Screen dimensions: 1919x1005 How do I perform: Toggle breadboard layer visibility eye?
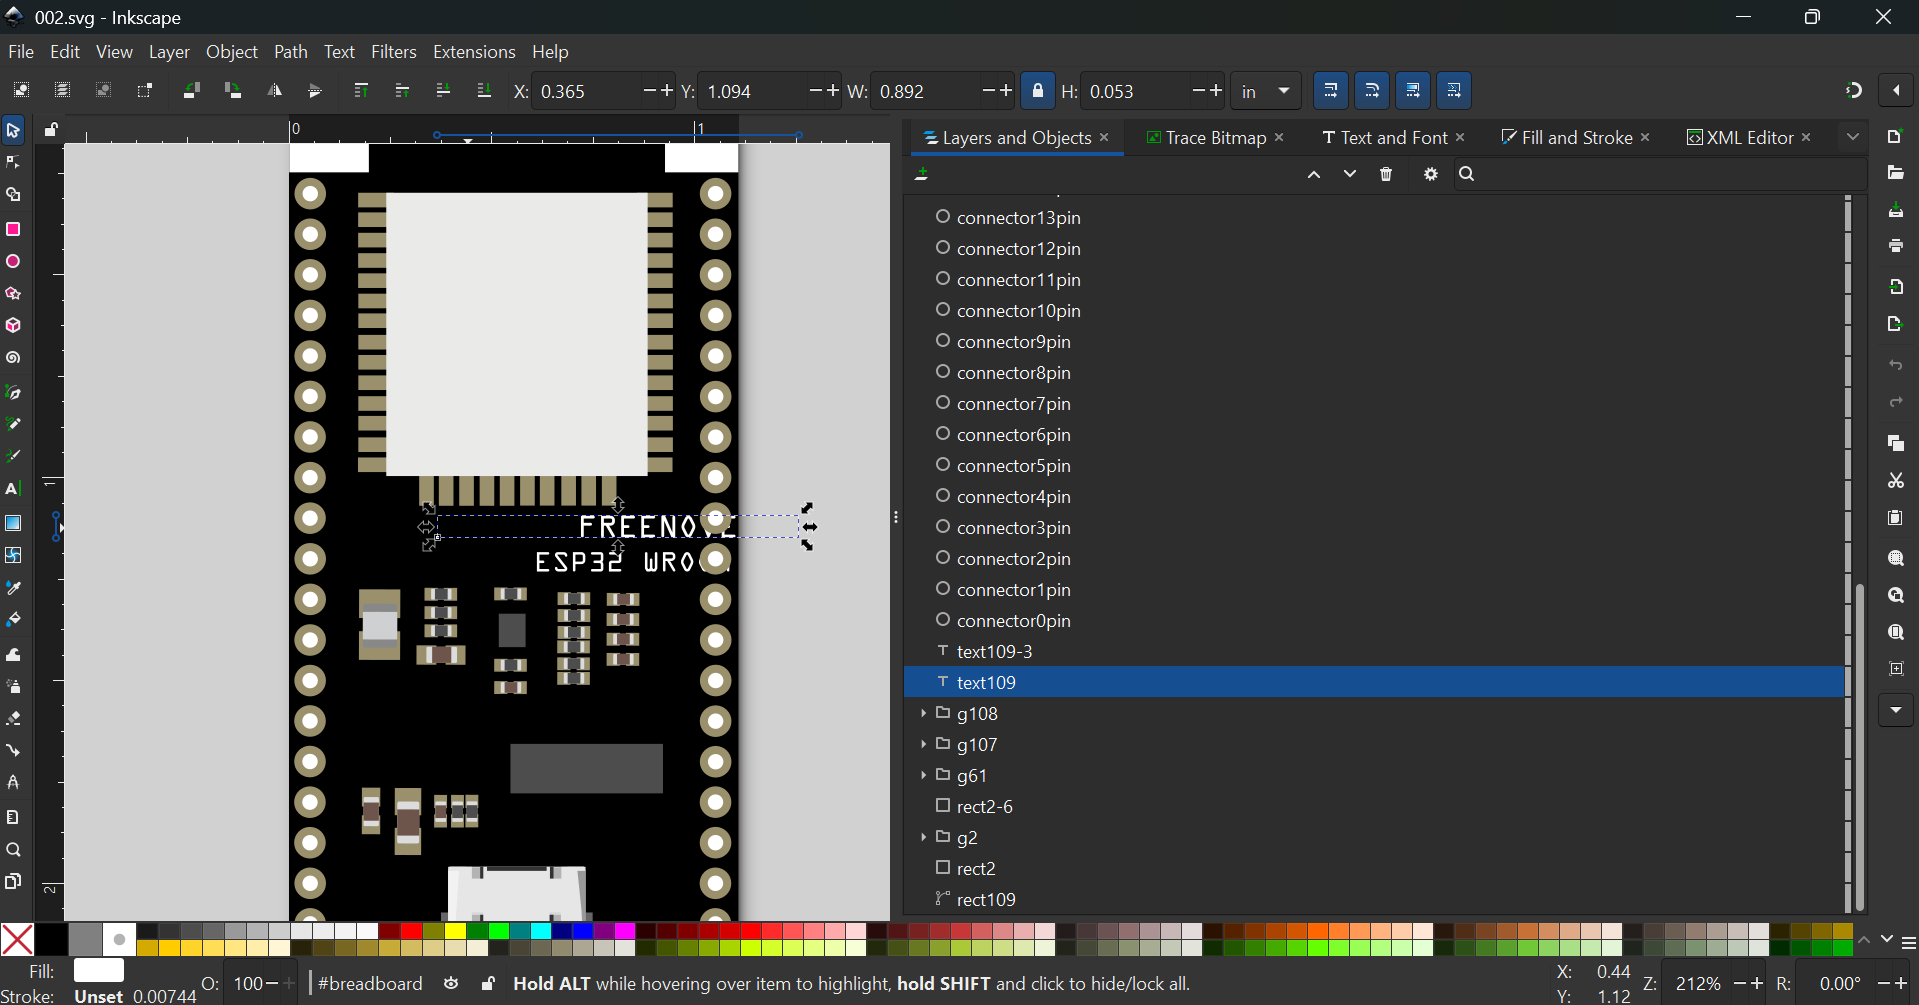pos(452,984)
